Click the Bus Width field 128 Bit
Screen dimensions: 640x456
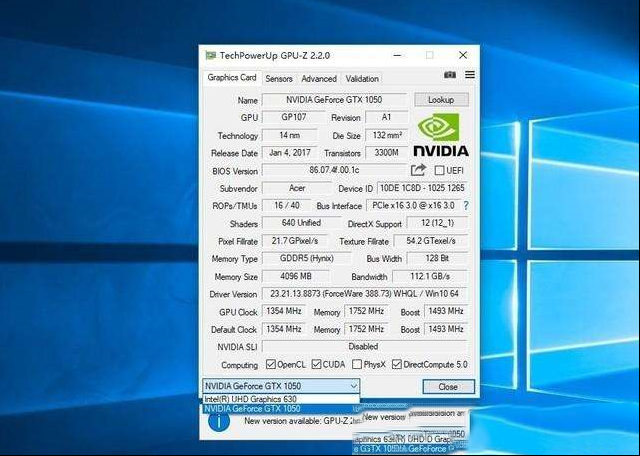437,258
